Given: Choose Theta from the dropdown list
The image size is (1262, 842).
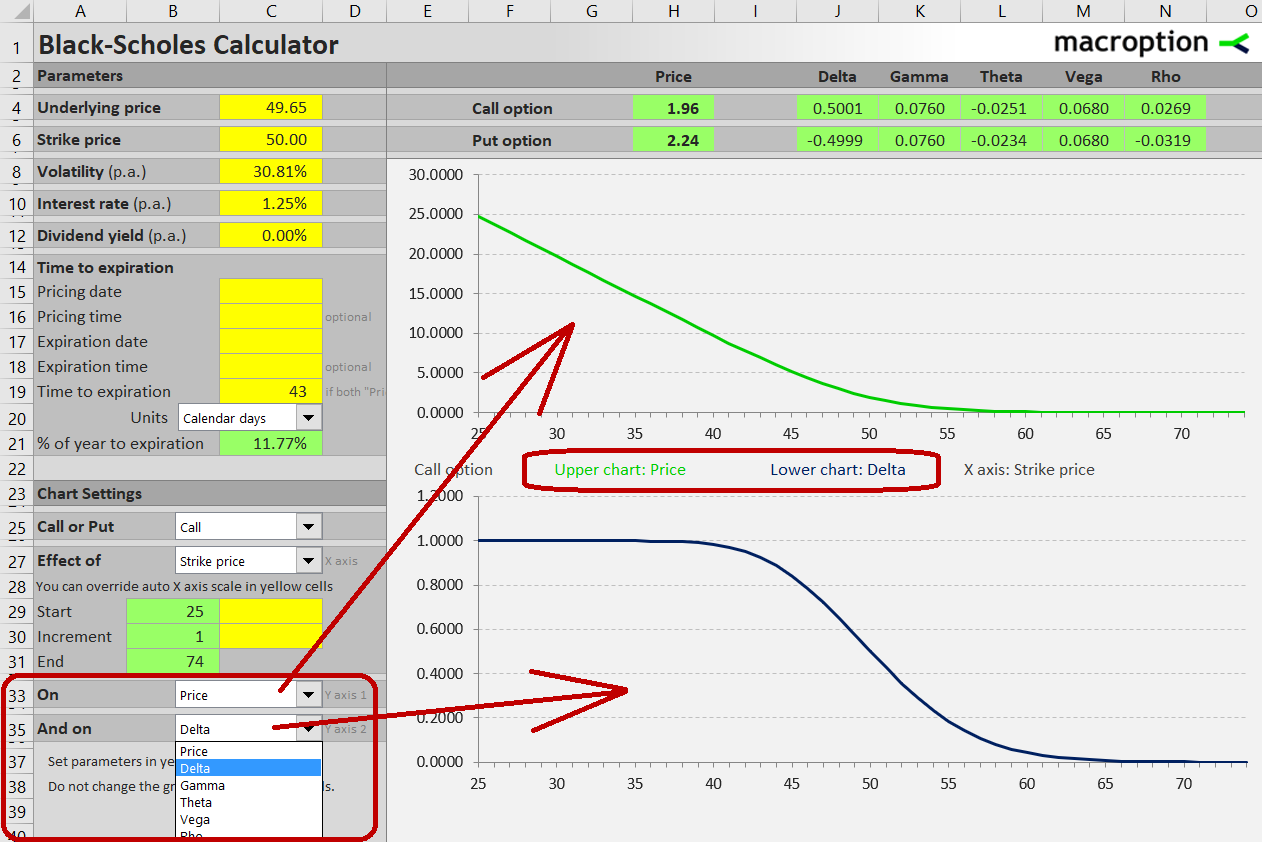Looking at the screenshot, I should pos(249,802).
